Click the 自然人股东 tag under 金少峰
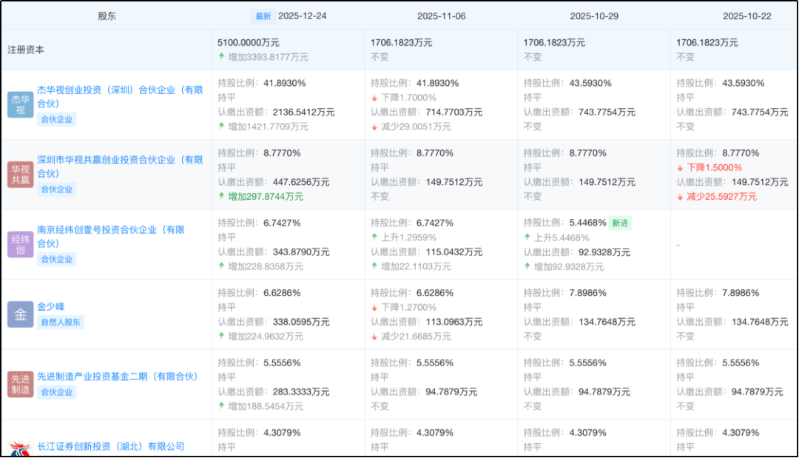 pos(60,322)
